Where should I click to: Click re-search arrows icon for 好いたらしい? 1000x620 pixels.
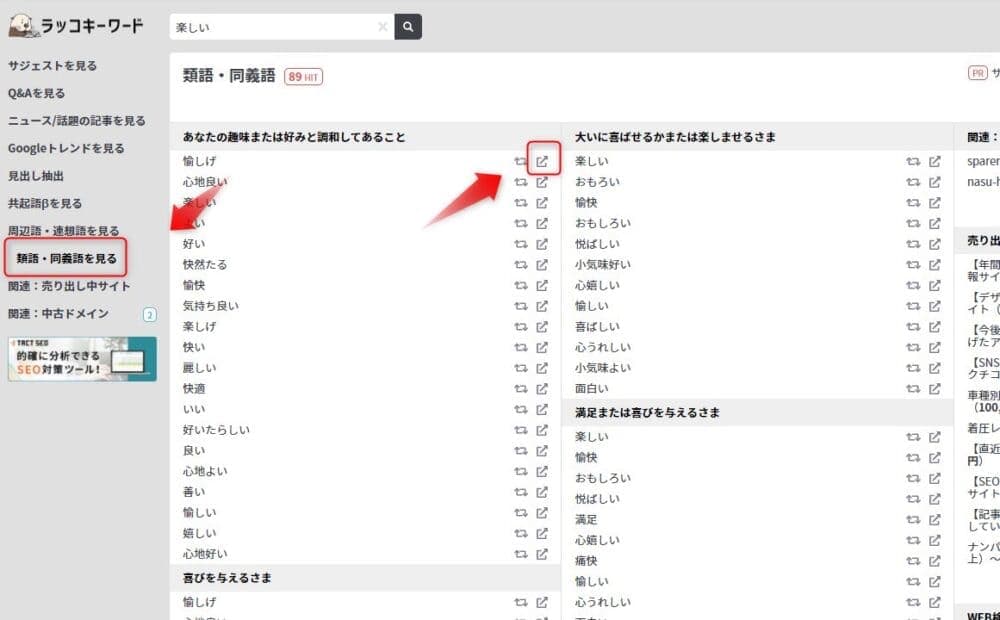521,430
